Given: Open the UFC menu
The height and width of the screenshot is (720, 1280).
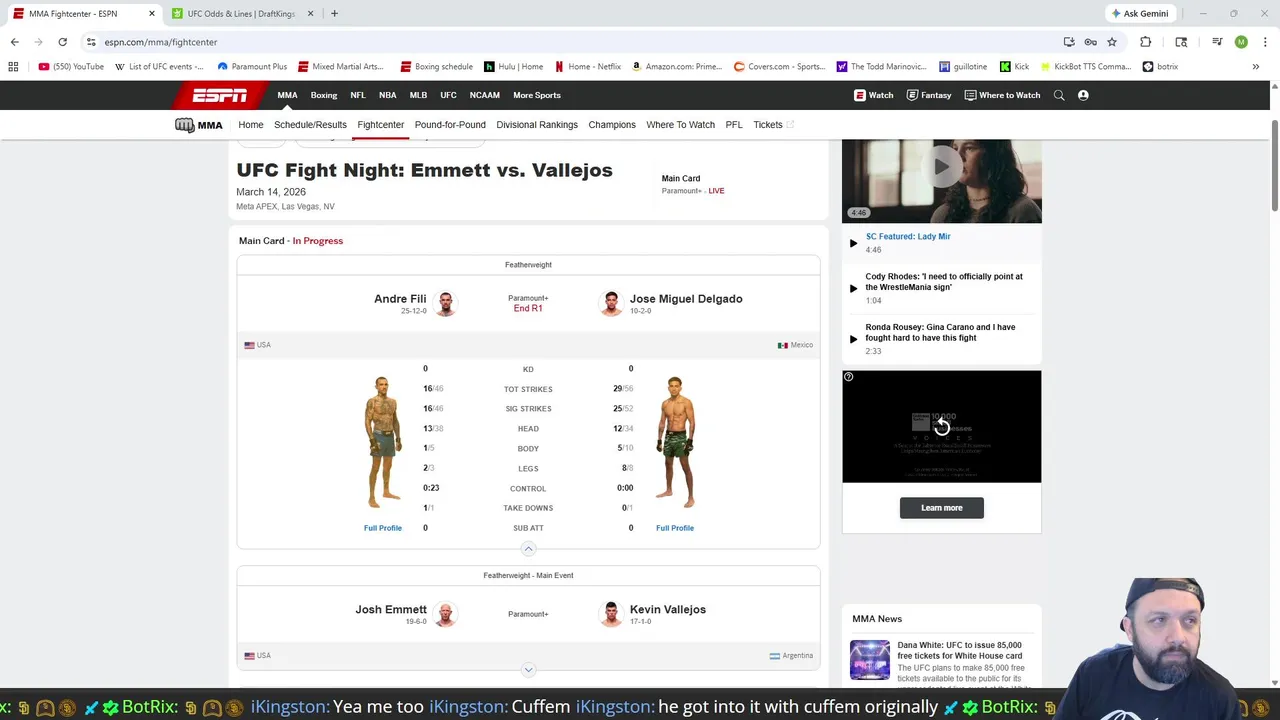Looking at the screenshot, I should tap(448, 95).
